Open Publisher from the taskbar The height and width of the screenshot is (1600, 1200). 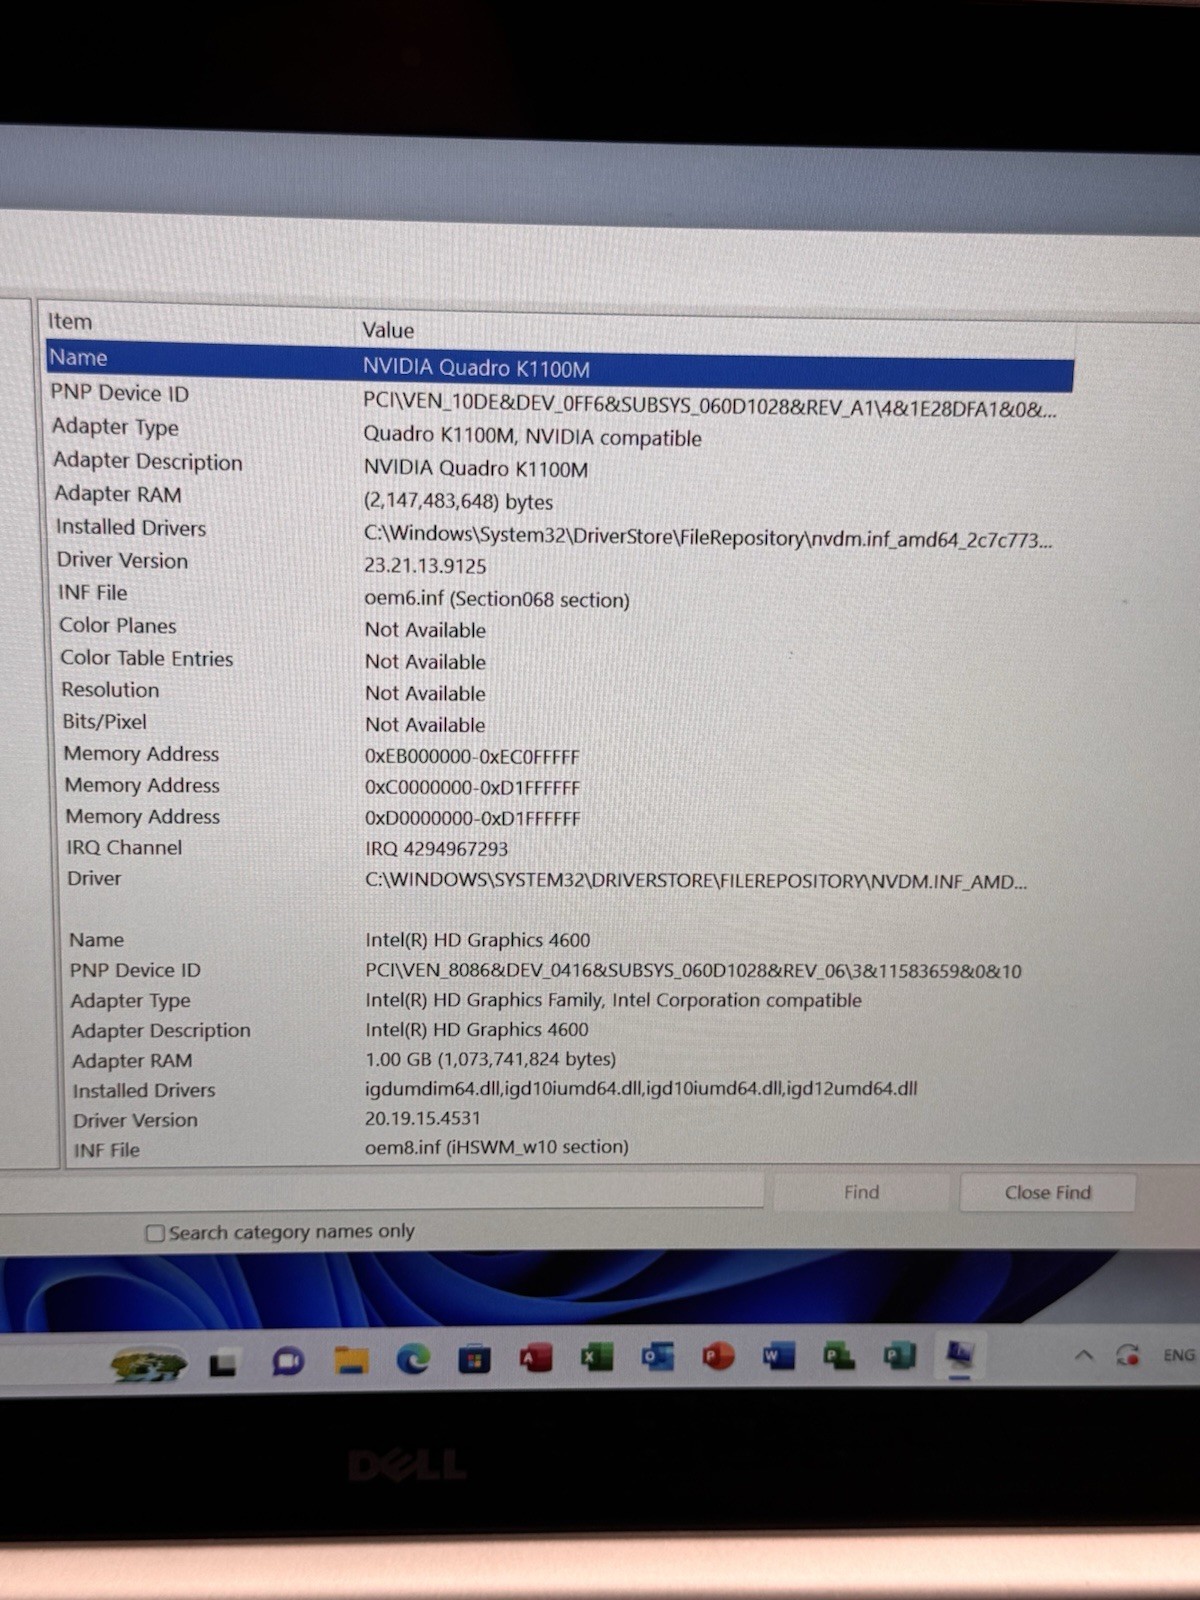899,1356
